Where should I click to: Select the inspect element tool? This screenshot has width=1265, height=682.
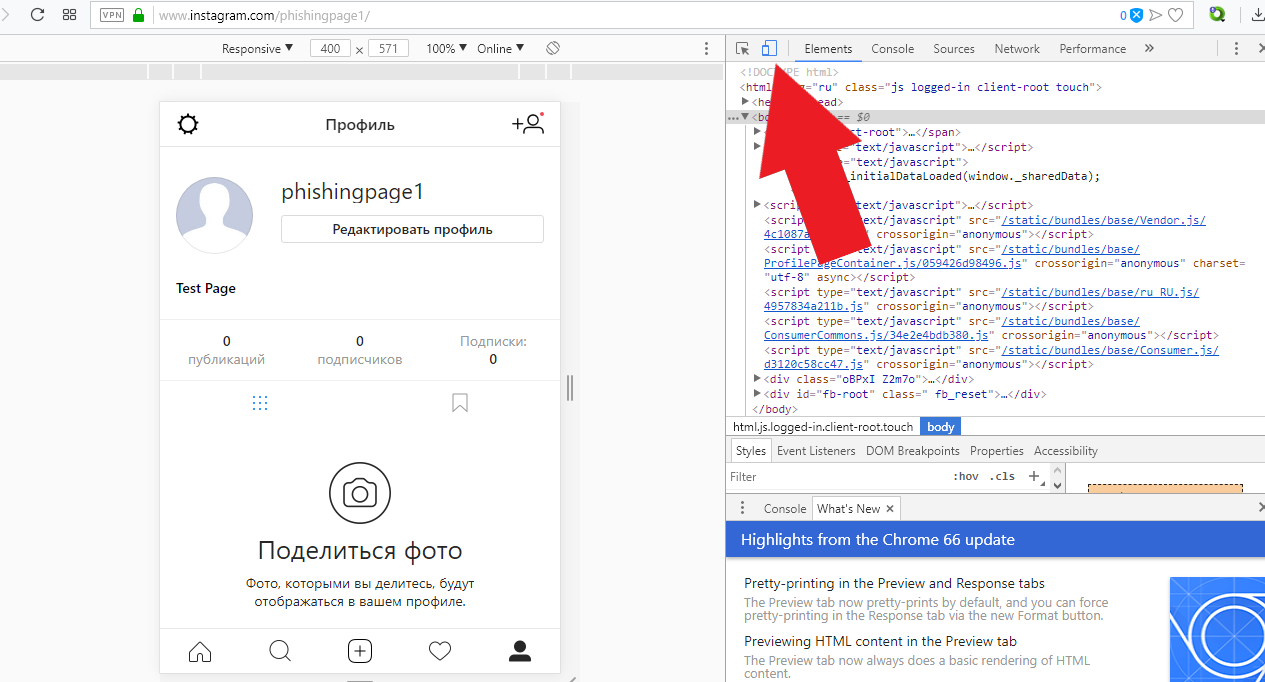tap(742, 49)
